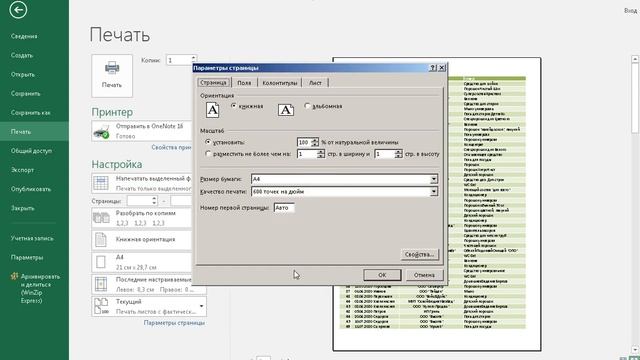Image resolution: width=640 pixels, height=360 pixels.
Task: Open Открыть in the sidebar
Action: pos(23,75)
